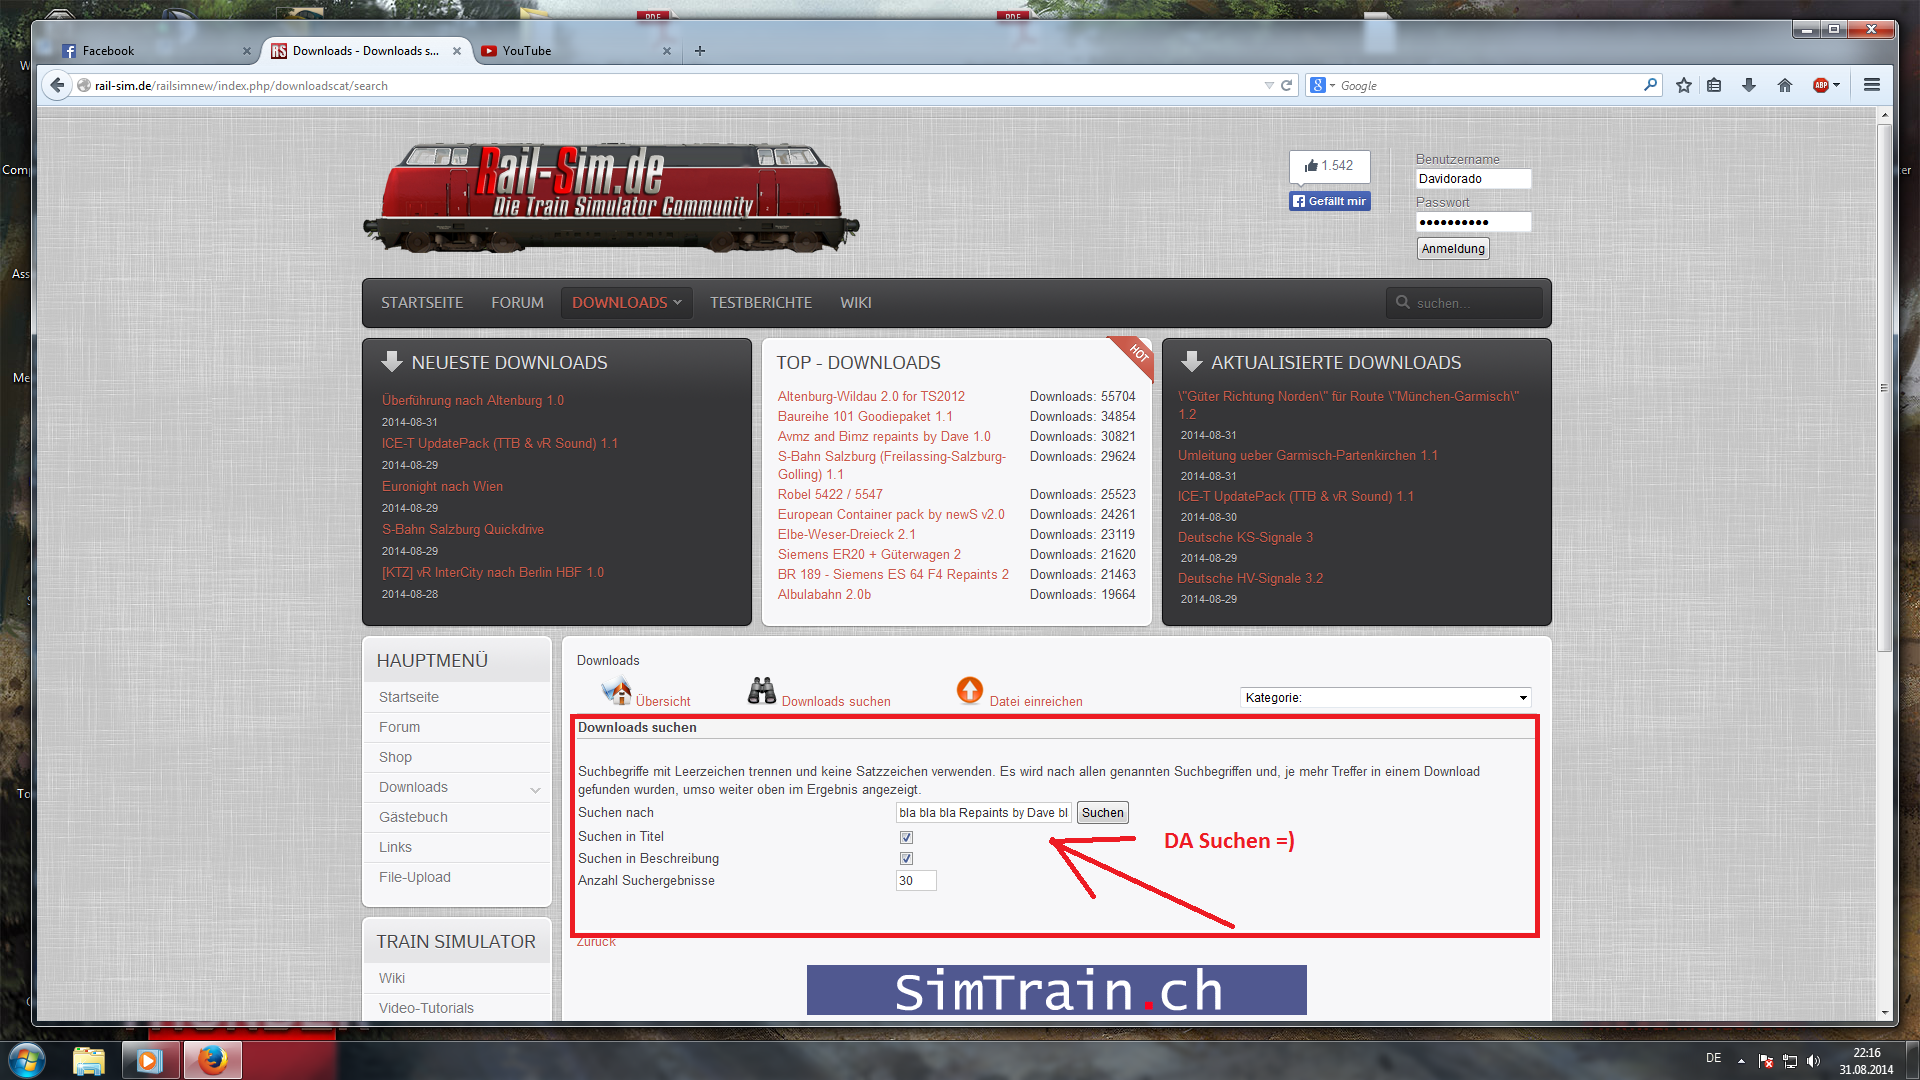Viewport: 1920px width, 1080px height.
Task: Open the Überführung nach Altenburg 1.0 link
Action: point(473,401)
